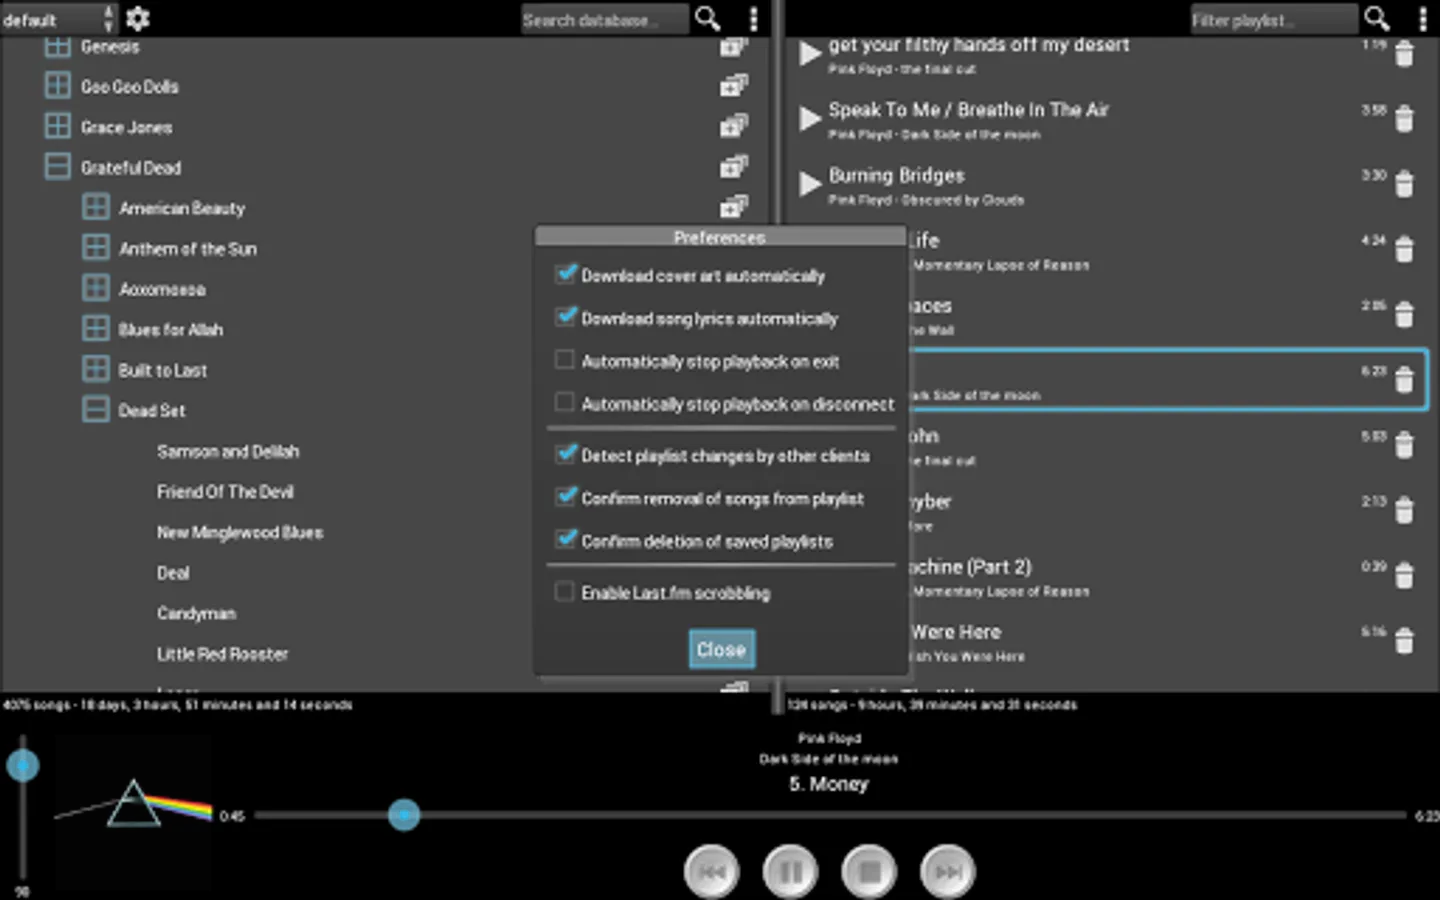
Task: Click the database search magnifier icon
Action: click(708, 18)
